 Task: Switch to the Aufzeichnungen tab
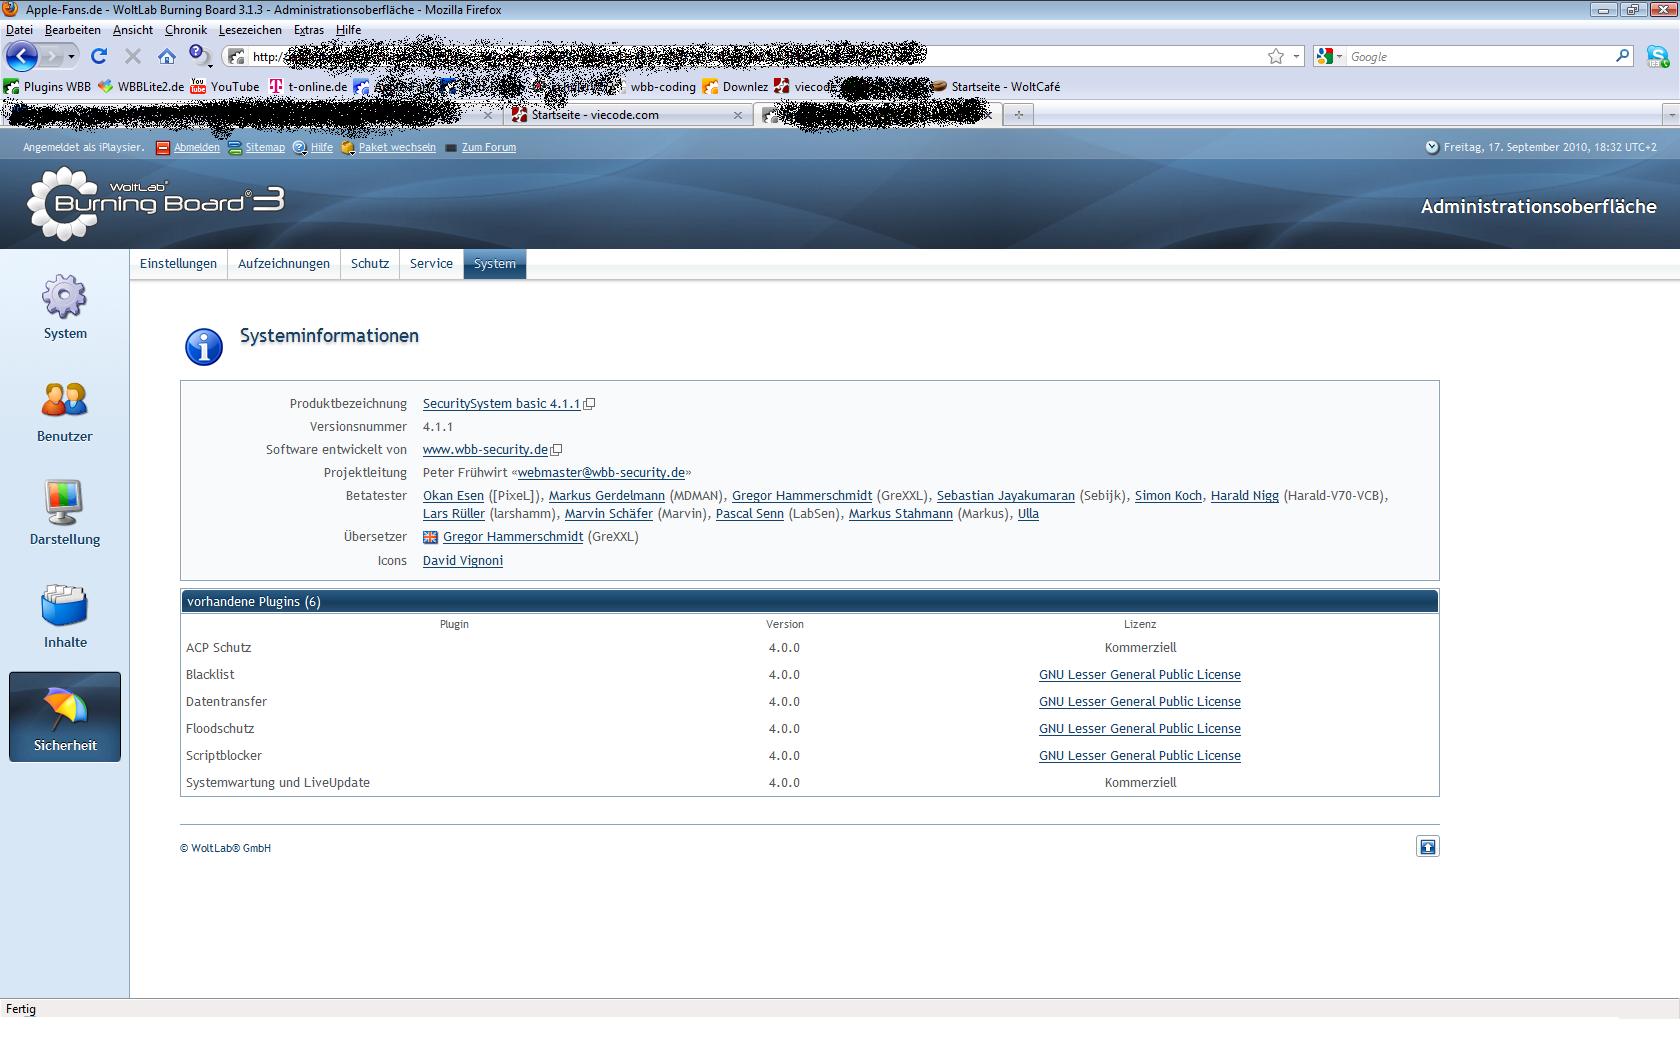[284, 264]
